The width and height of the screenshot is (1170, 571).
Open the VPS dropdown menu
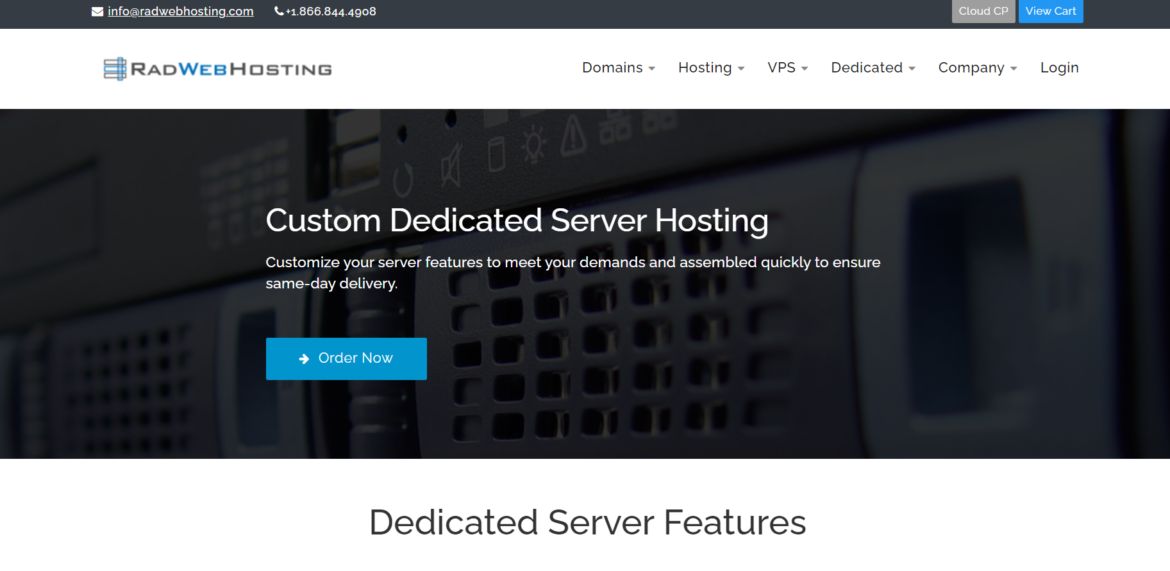(788, 68)
